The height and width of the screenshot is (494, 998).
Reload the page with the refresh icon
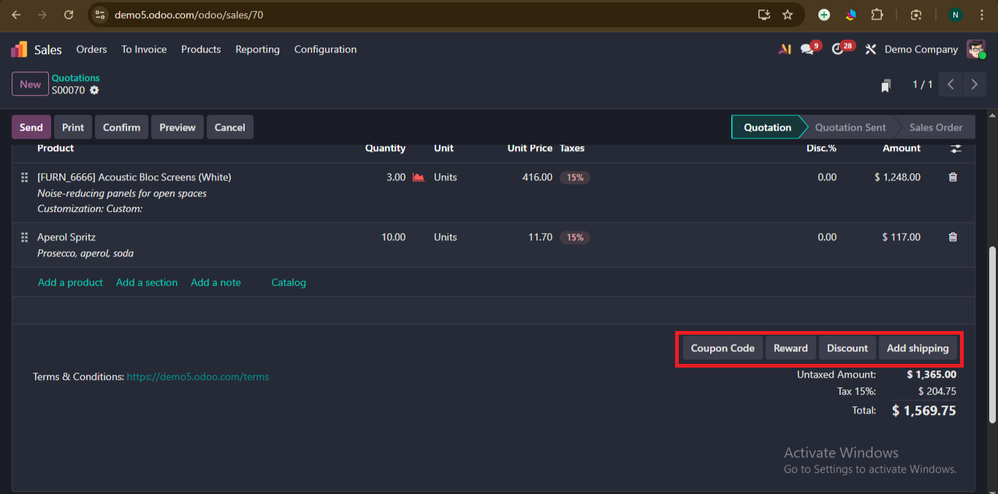pyautogui.click(x=69, y=15)
